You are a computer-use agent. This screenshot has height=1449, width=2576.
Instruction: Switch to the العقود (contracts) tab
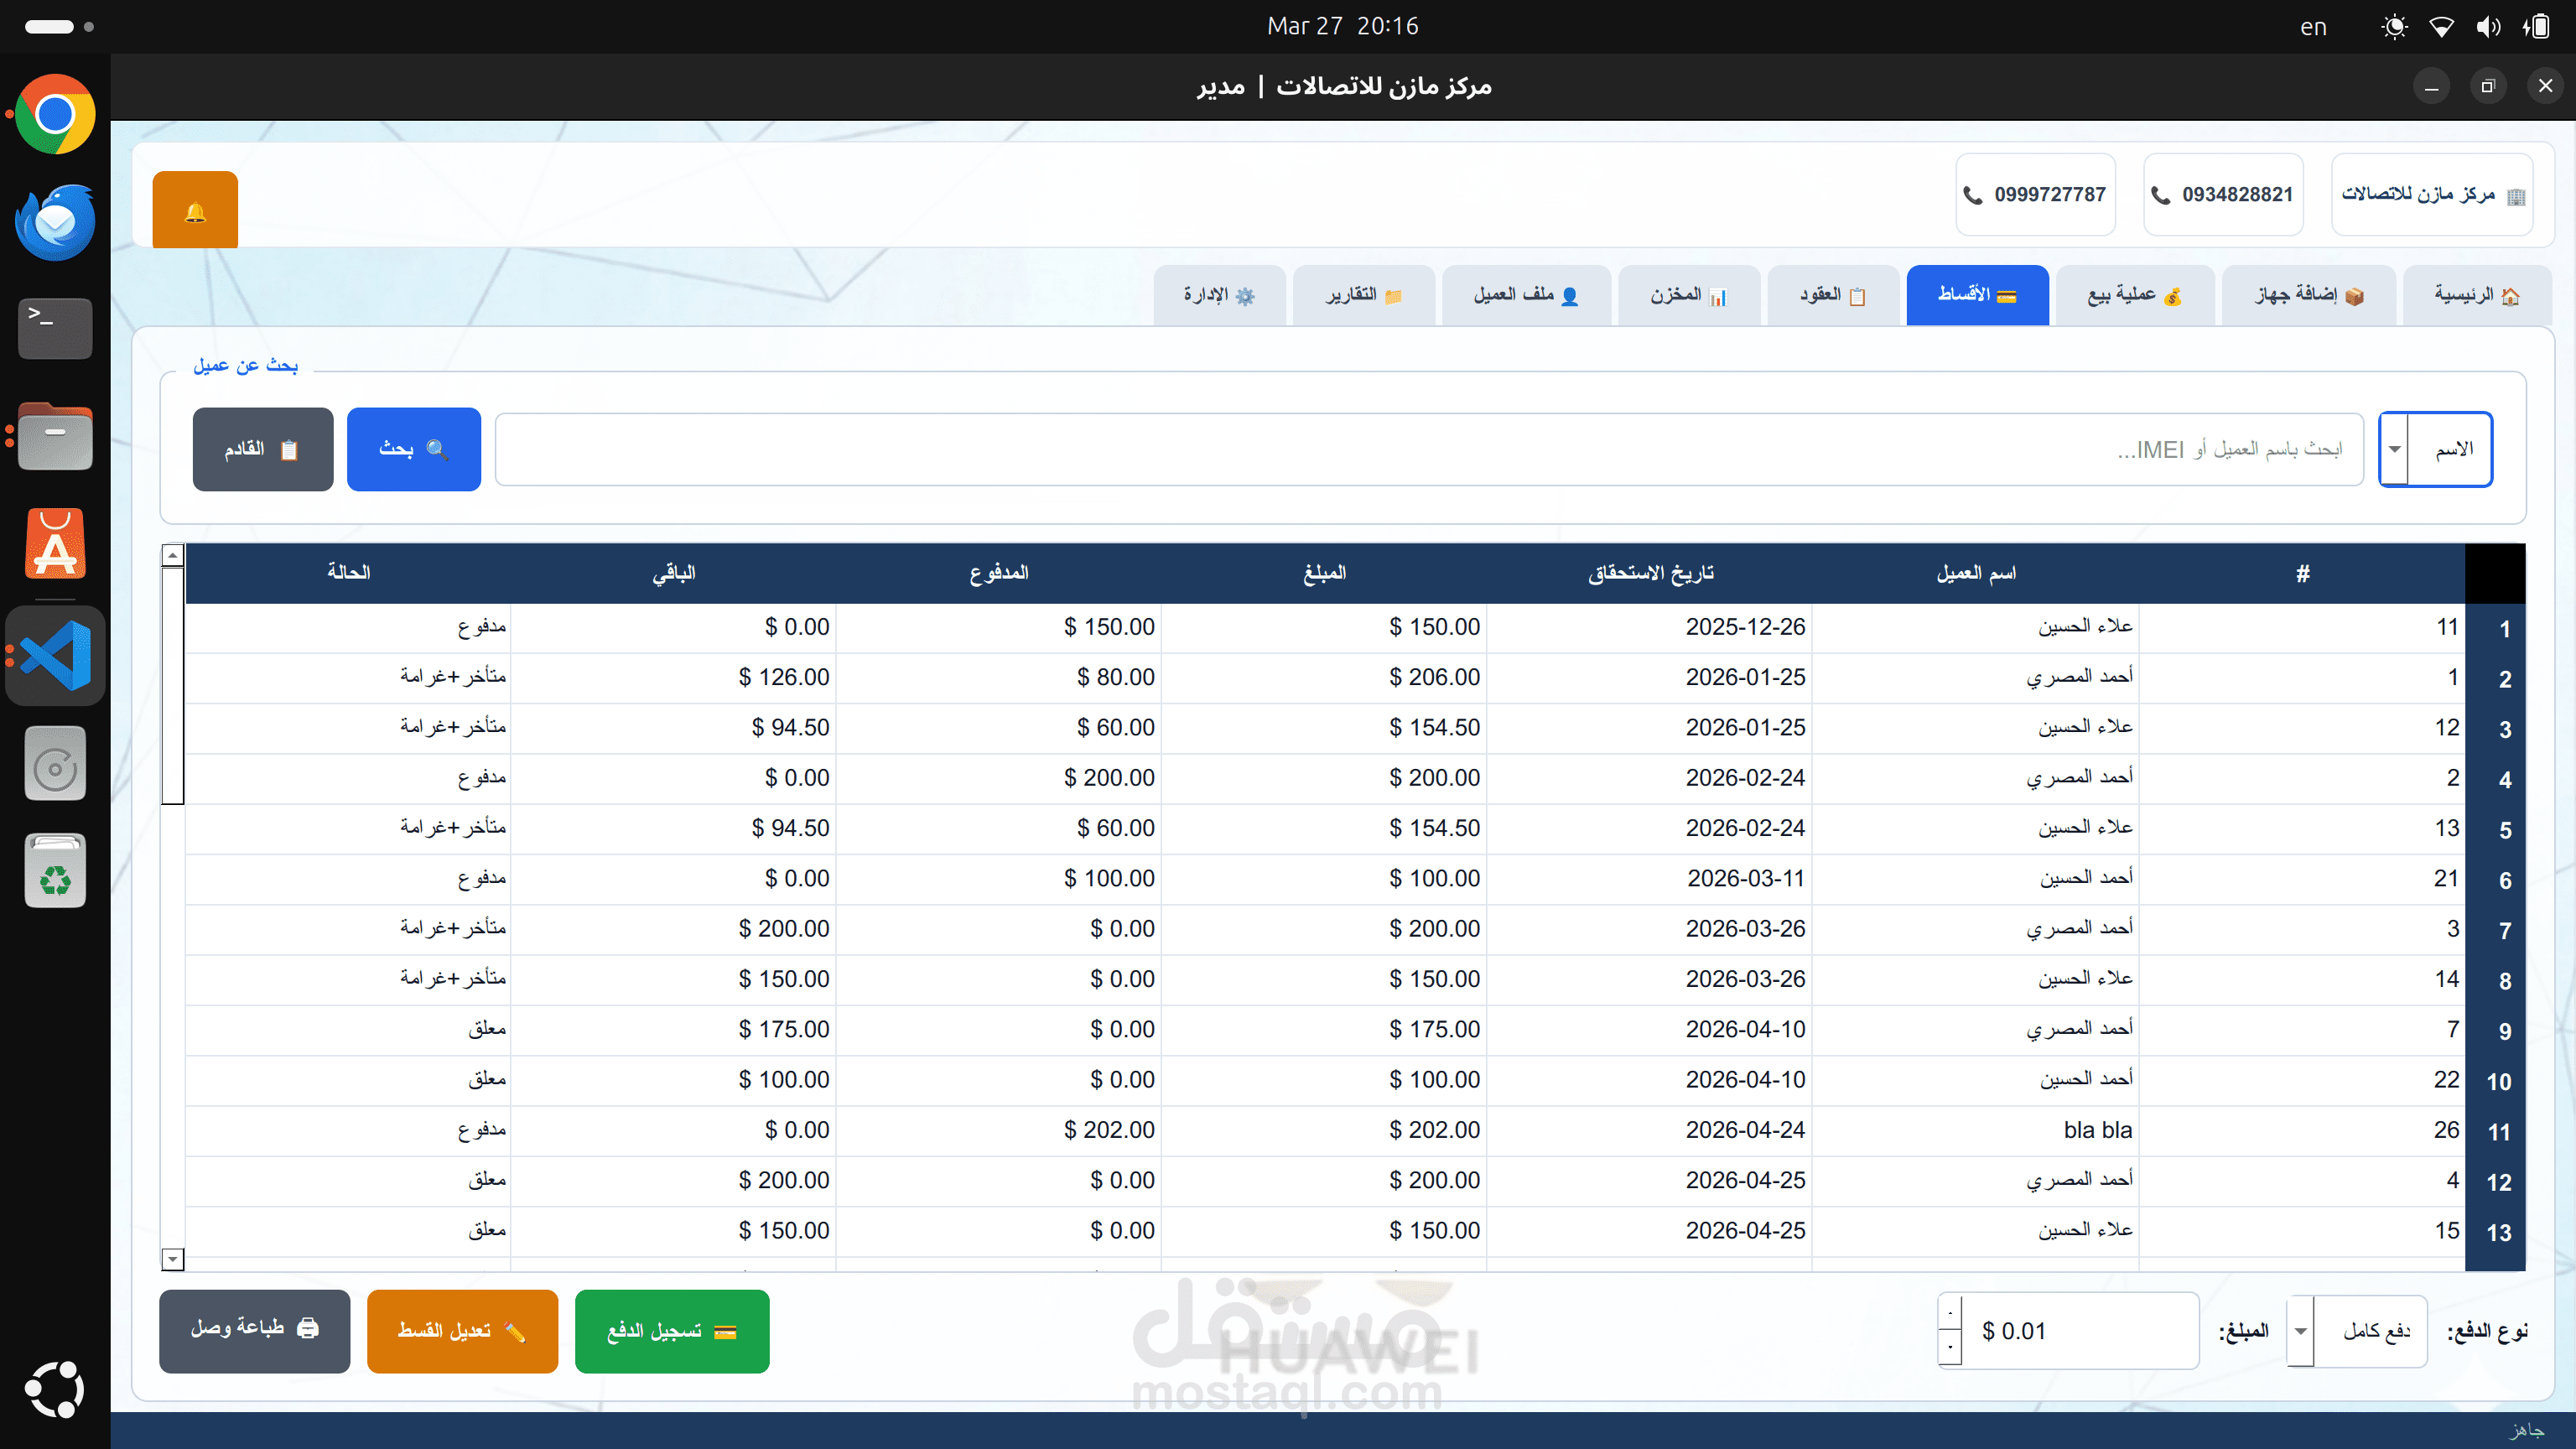[1832, 295]
